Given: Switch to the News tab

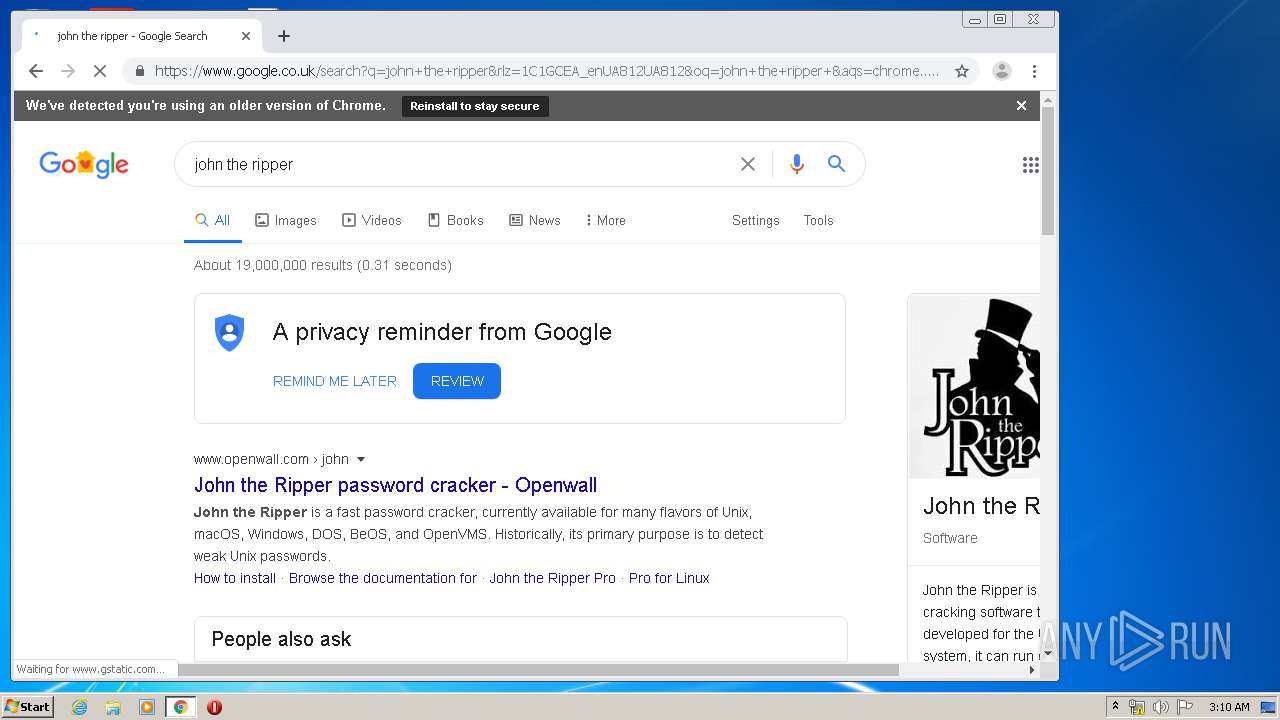Looking at the screenshot, I should coord(535,220).
